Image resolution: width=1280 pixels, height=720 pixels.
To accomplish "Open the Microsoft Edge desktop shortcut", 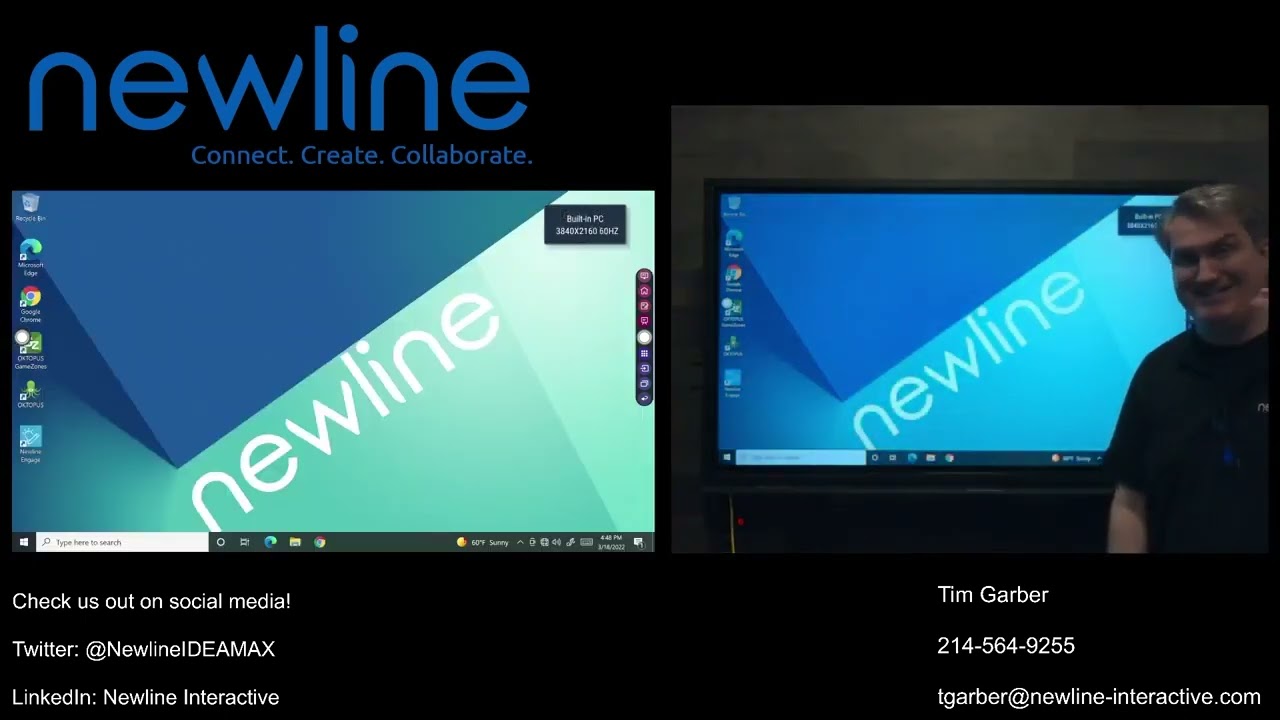I will (x=31, y=257).
